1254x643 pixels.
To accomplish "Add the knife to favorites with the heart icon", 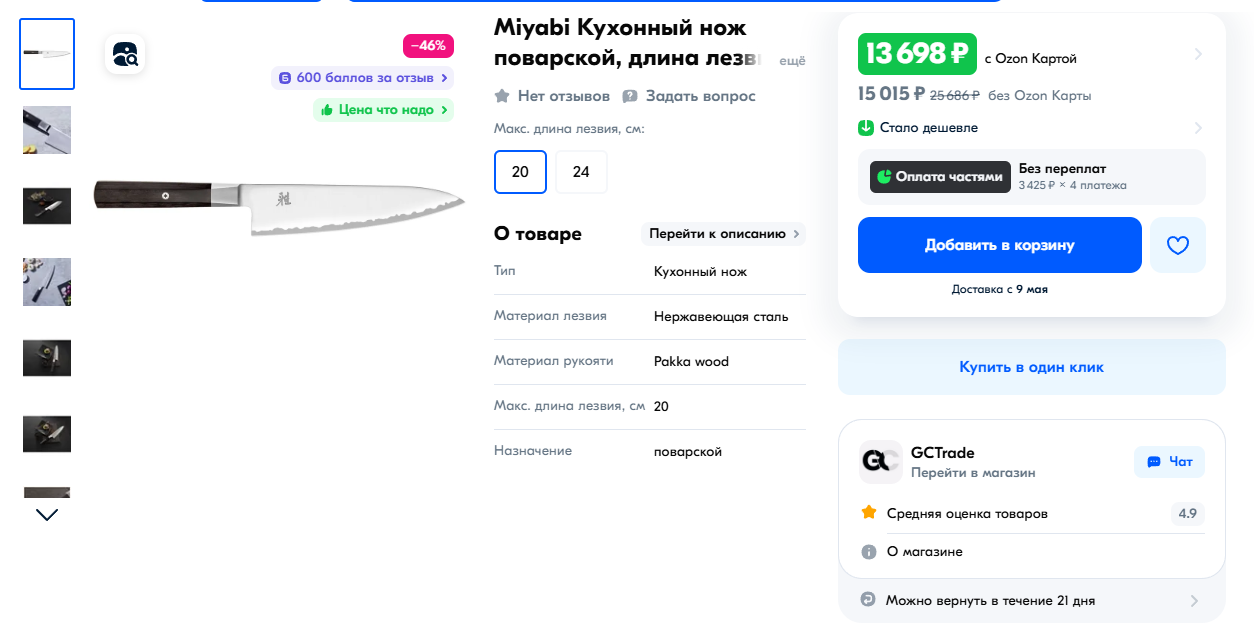I will (1177, 245).
